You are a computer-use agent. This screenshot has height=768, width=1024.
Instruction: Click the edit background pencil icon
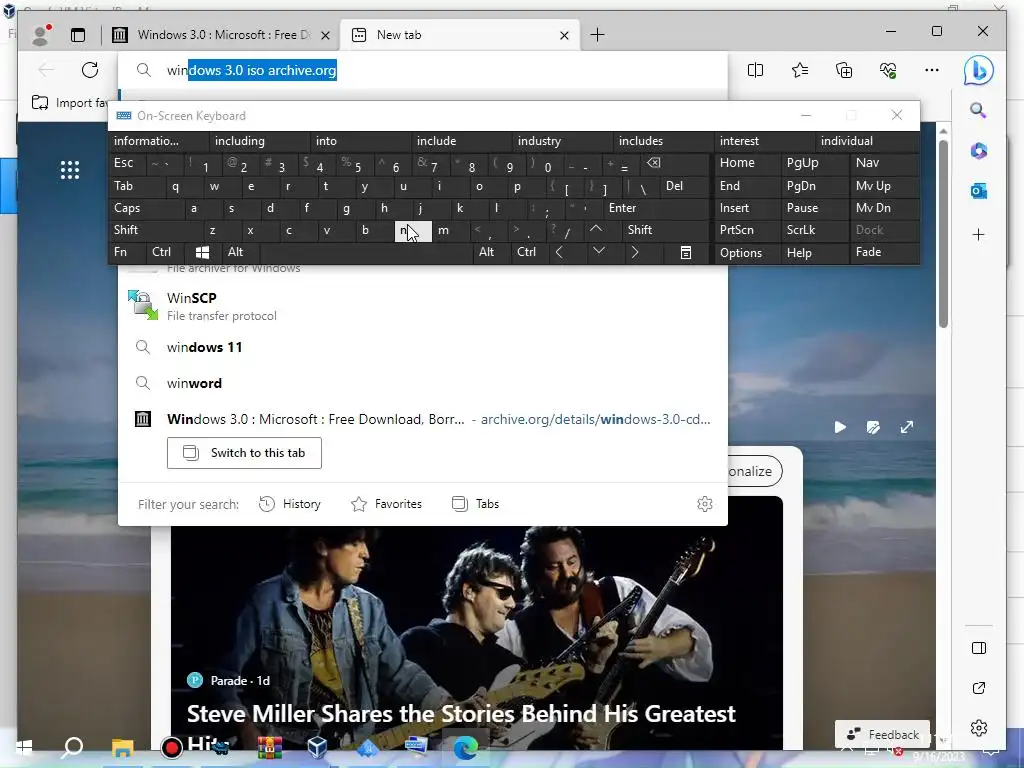pos(873,427)
